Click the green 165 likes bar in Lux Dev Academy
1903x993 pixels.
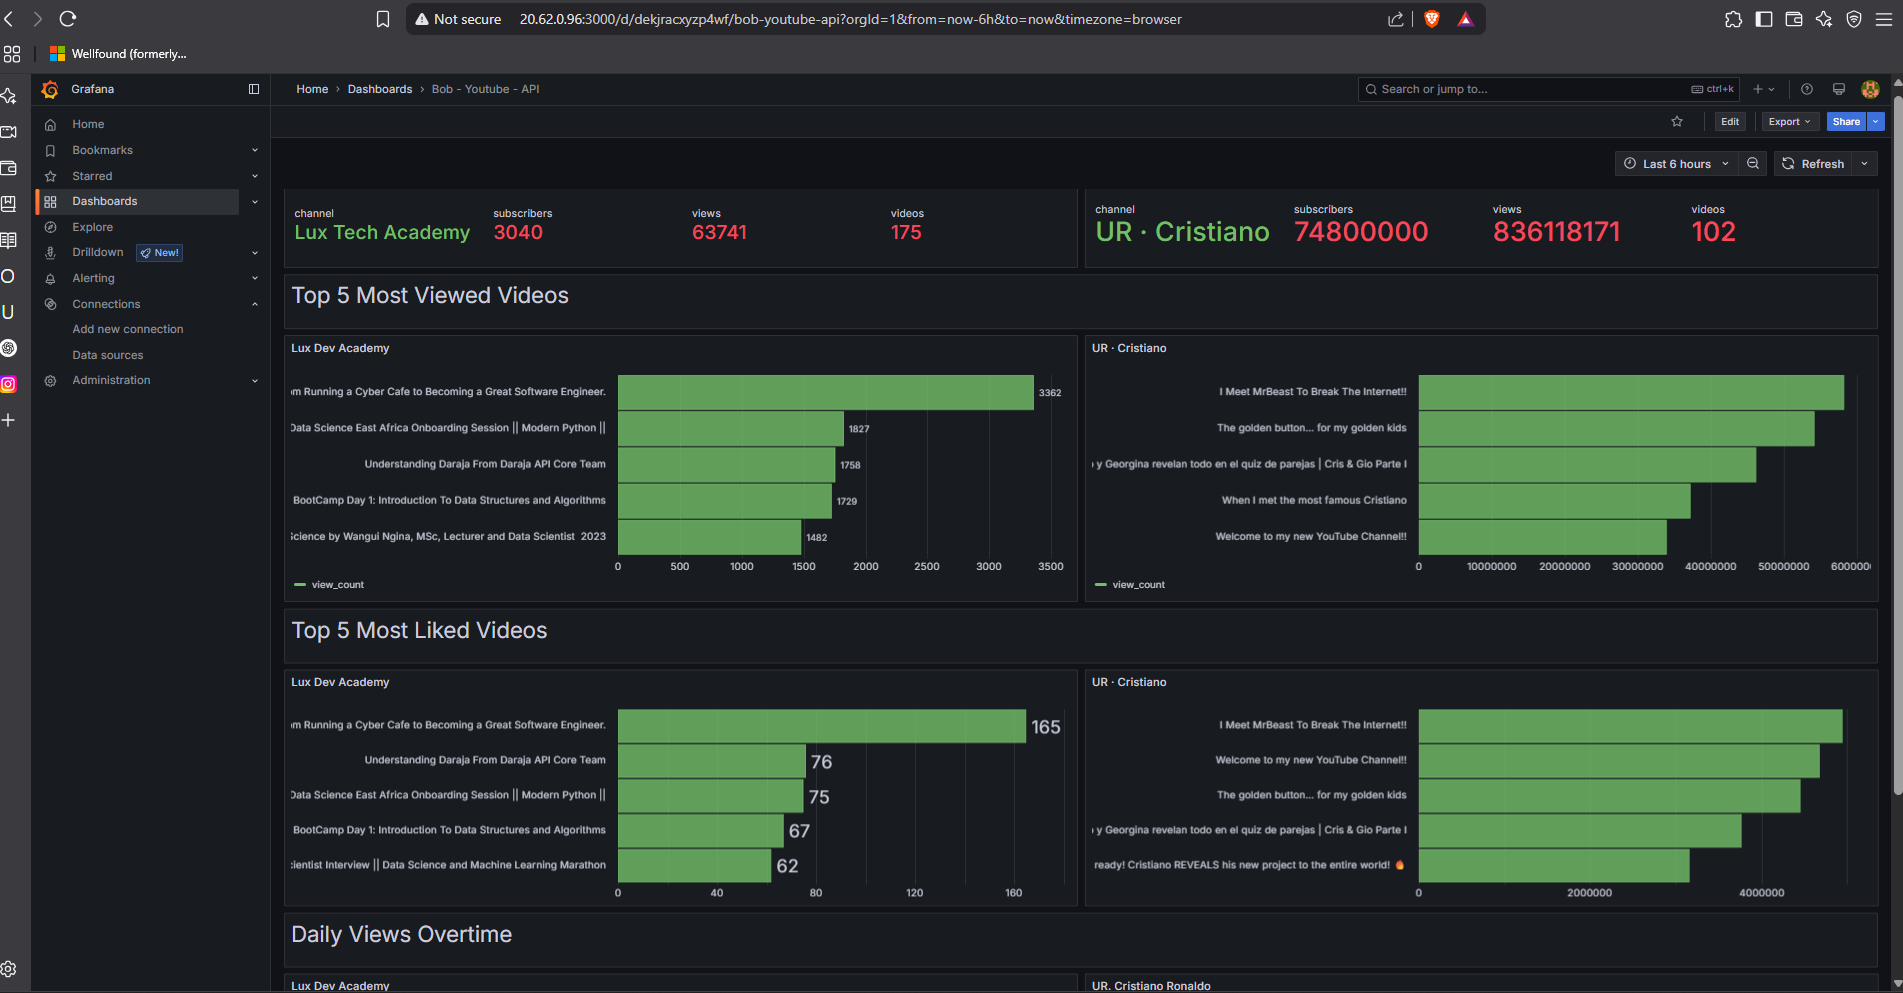click(821, 726)
